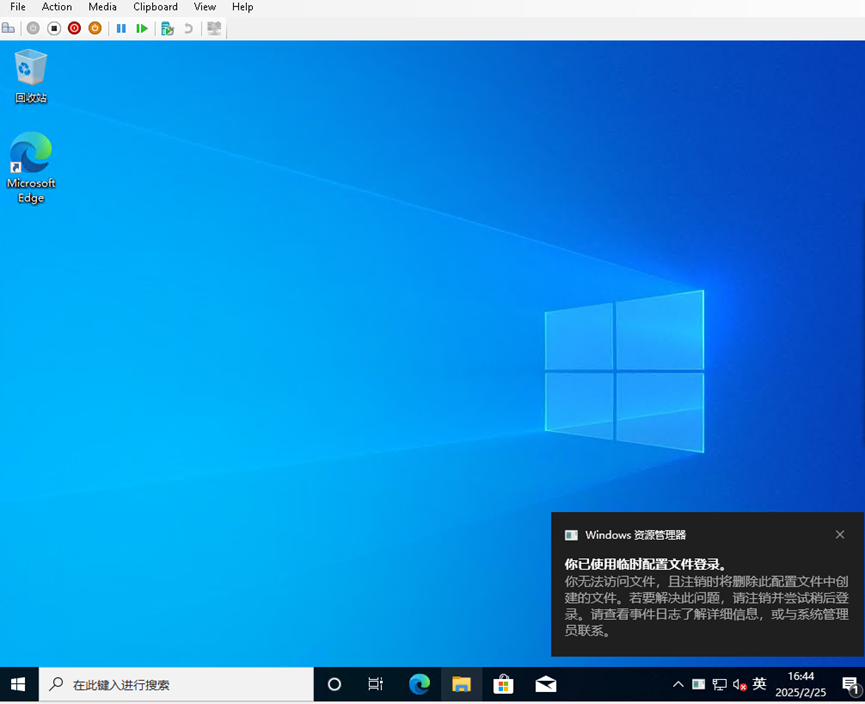Click the tray icon beside the chevron

click(x=698, y=685)
